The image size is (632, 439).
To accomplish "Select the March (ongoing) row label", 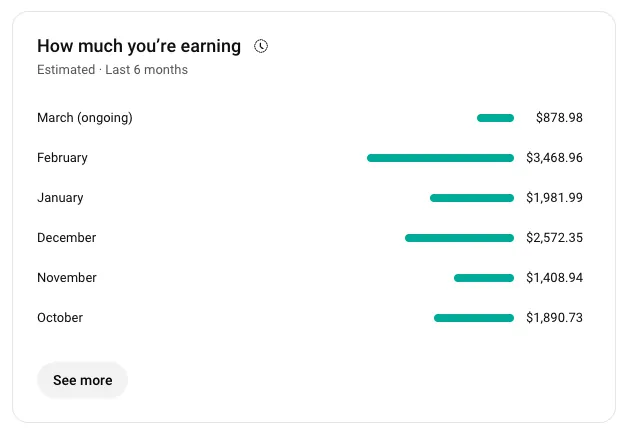I will pos(85,118).
